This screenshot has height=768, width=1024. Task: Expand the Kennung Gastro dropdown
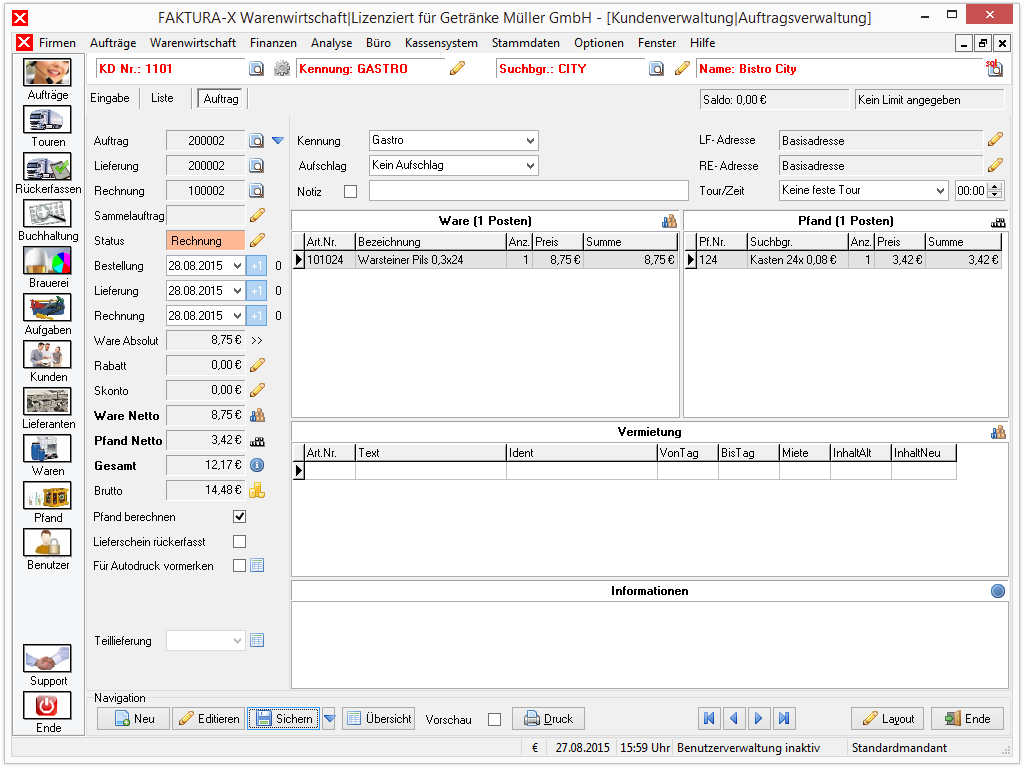click(530, 140)
